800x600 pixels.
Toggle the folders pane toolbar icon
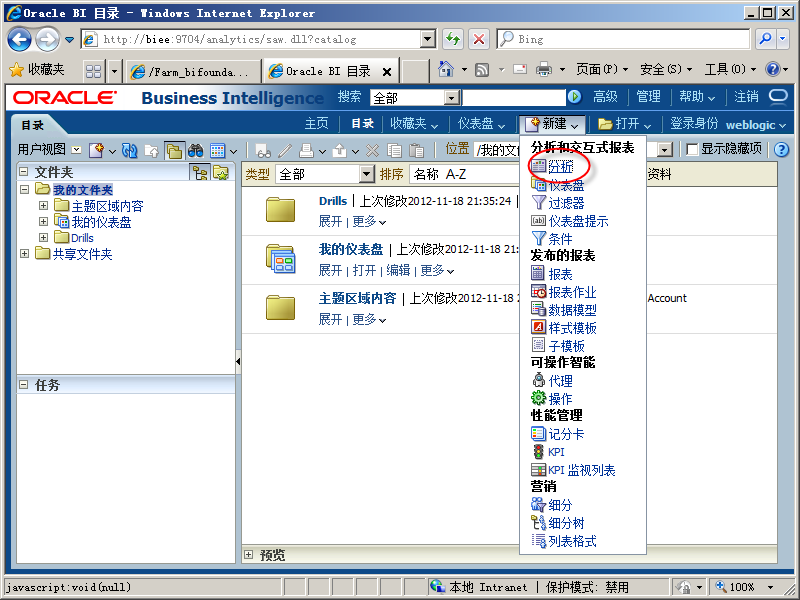click(x=174, y=150)
